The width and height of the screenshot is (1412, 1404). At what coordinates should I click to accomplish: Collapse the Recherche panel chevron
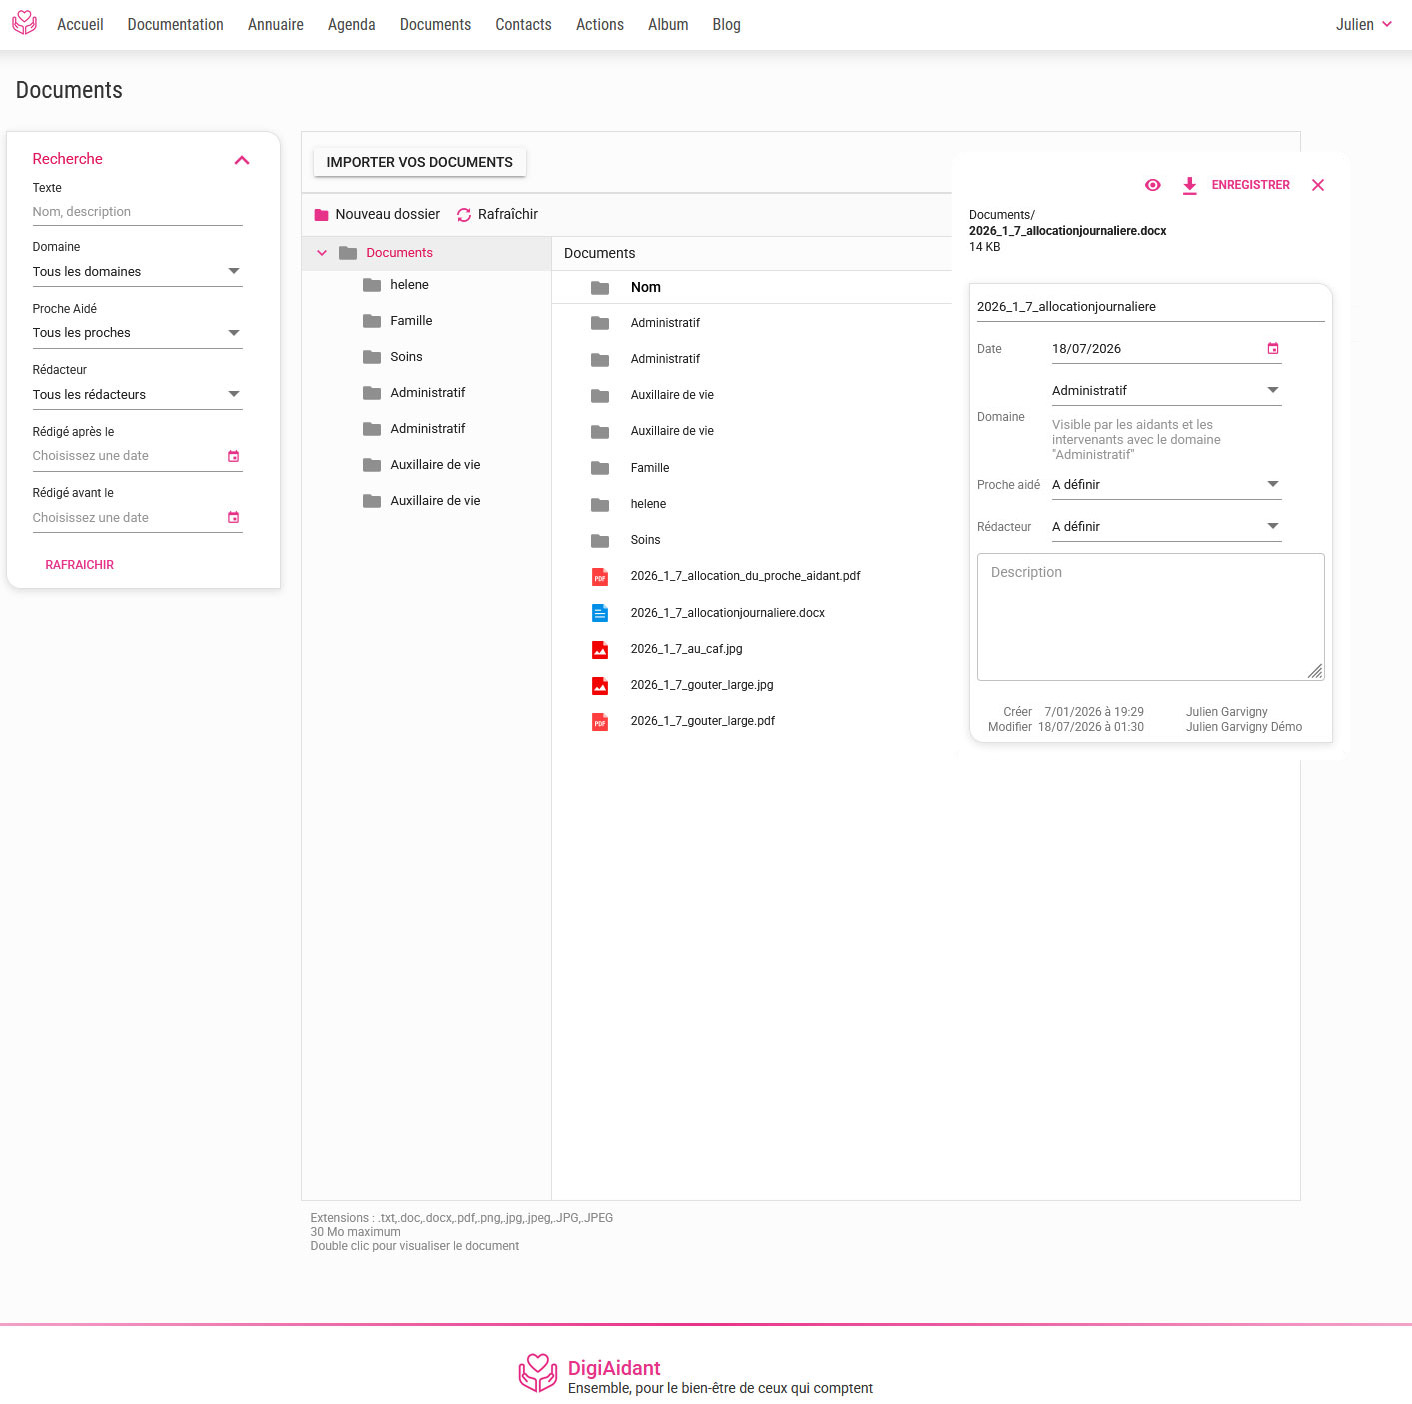(x=242, y=160)
